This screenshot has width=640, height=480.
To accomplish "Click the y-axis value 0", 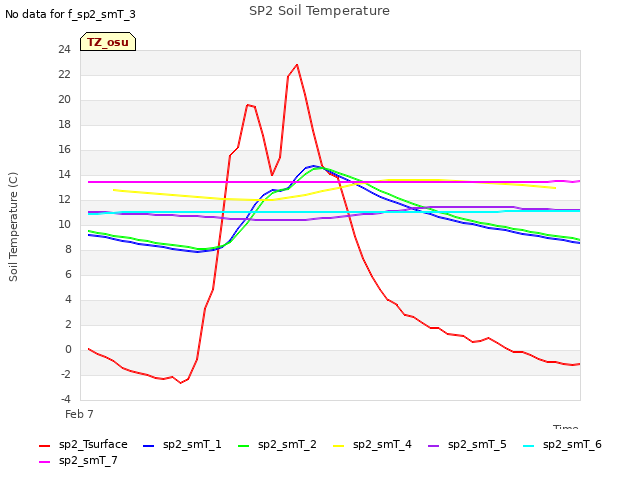I will coord(68,349).
